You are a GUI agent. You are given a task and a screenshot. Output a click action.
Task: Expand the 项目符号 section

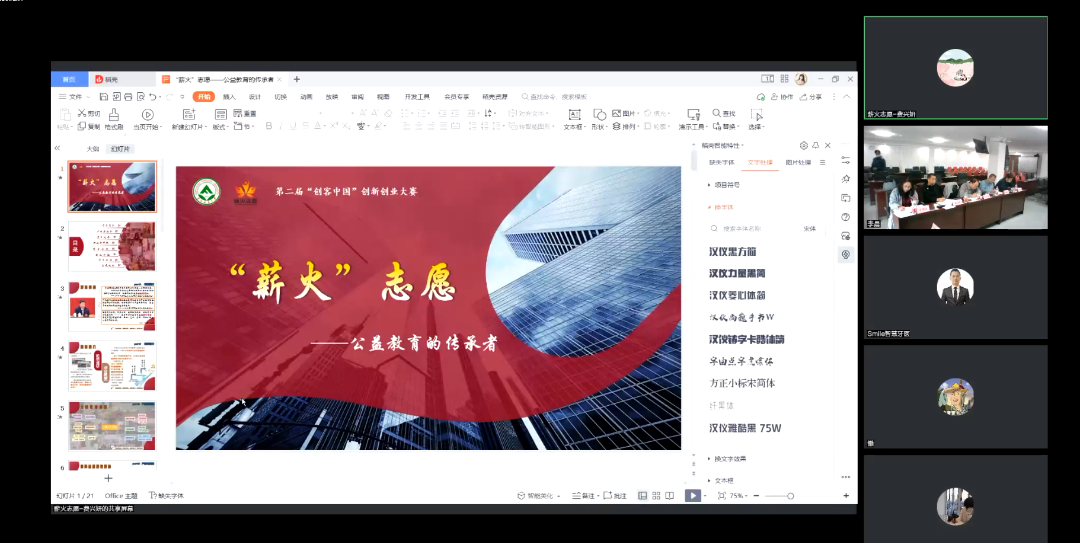coord(724,185)
